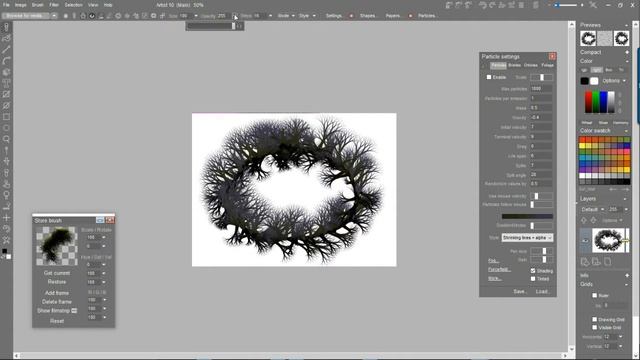
Task: Open the Forcefield.. link
Action: (x=499, y=269)
